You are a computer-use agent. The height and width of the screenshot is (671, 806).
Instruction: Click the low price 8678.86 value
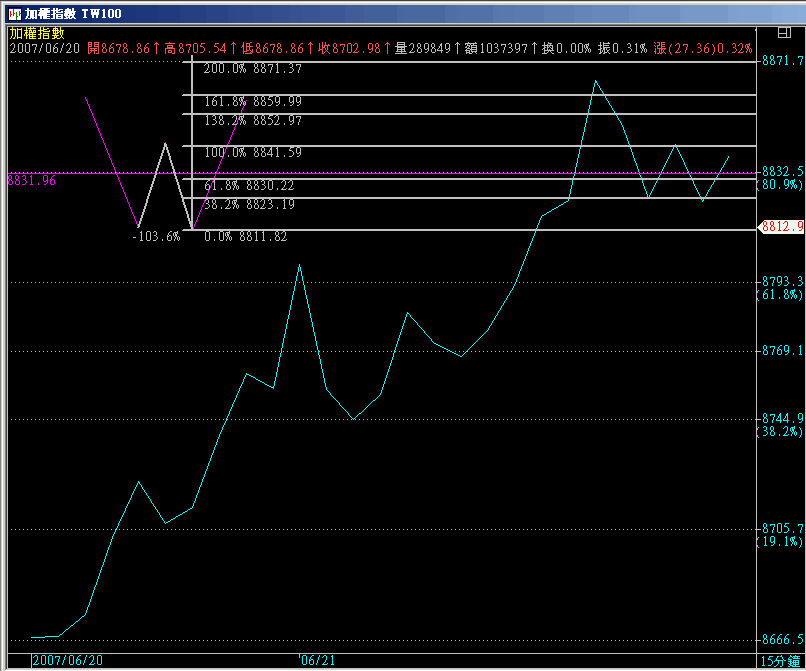coord(279,48)
